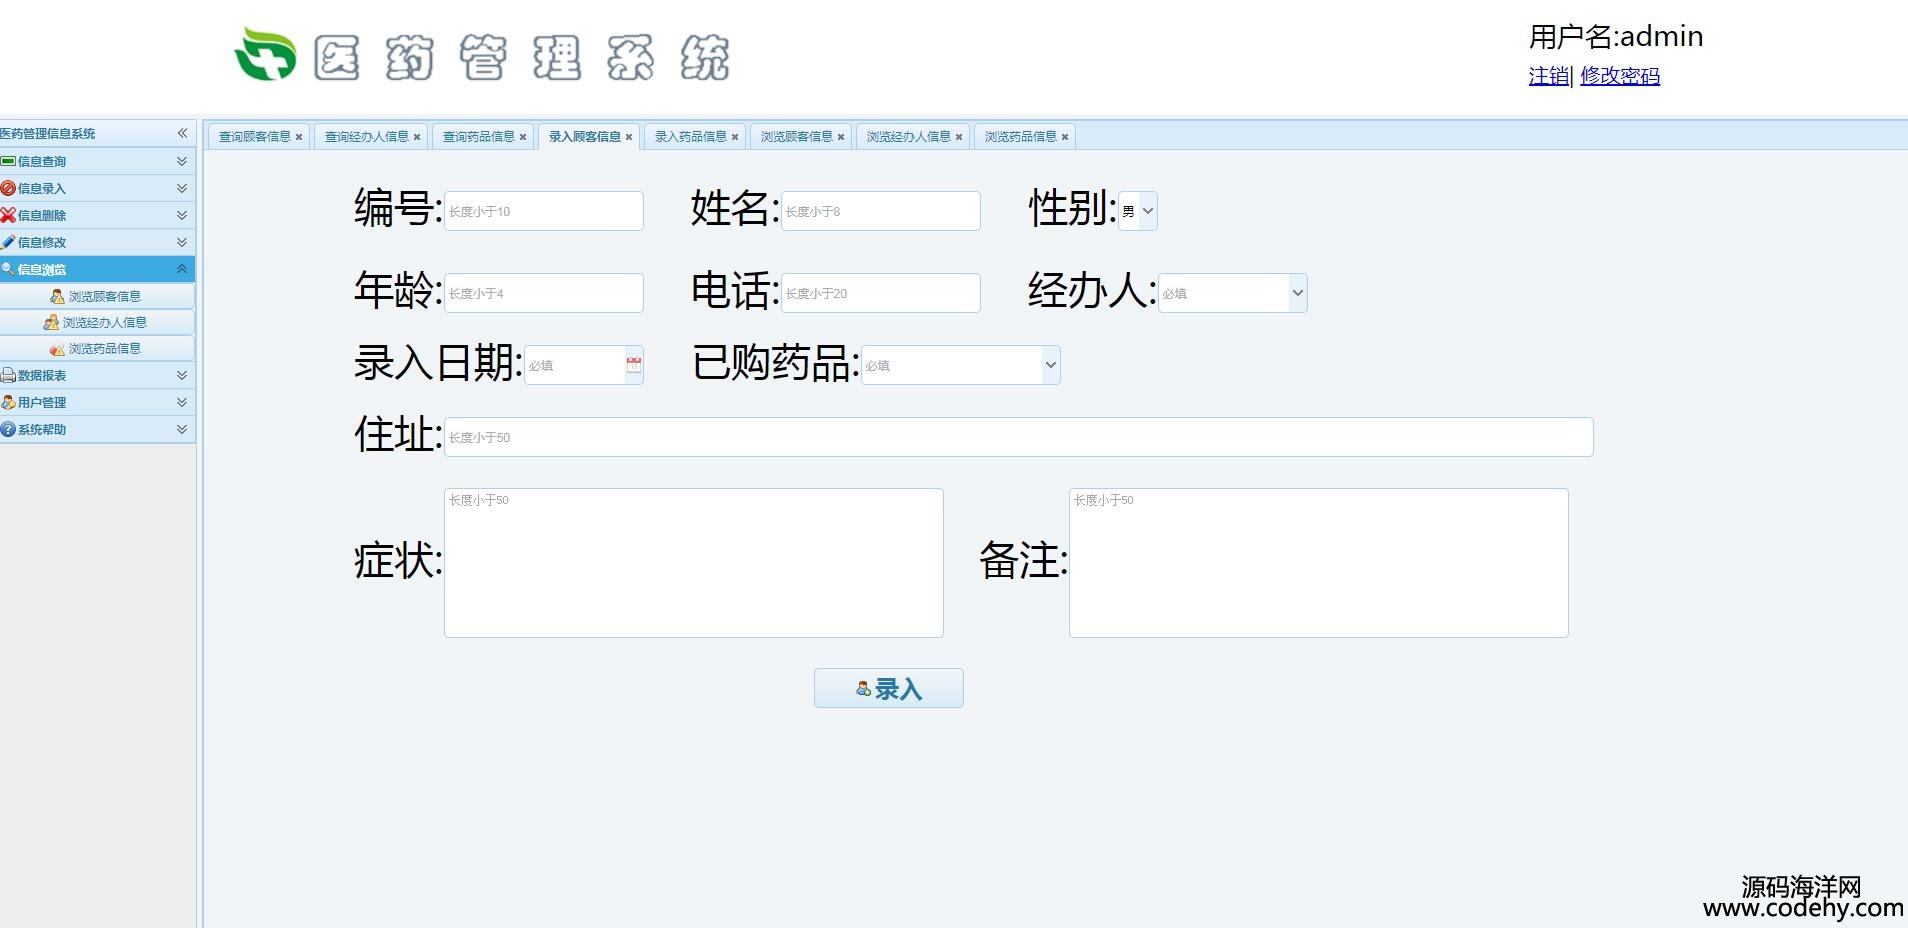Image resolution: width=1908 pixels, height=928 pixels.
Task: Switch to the 录入药品信息 tab
Action: (x=690, y=137)
